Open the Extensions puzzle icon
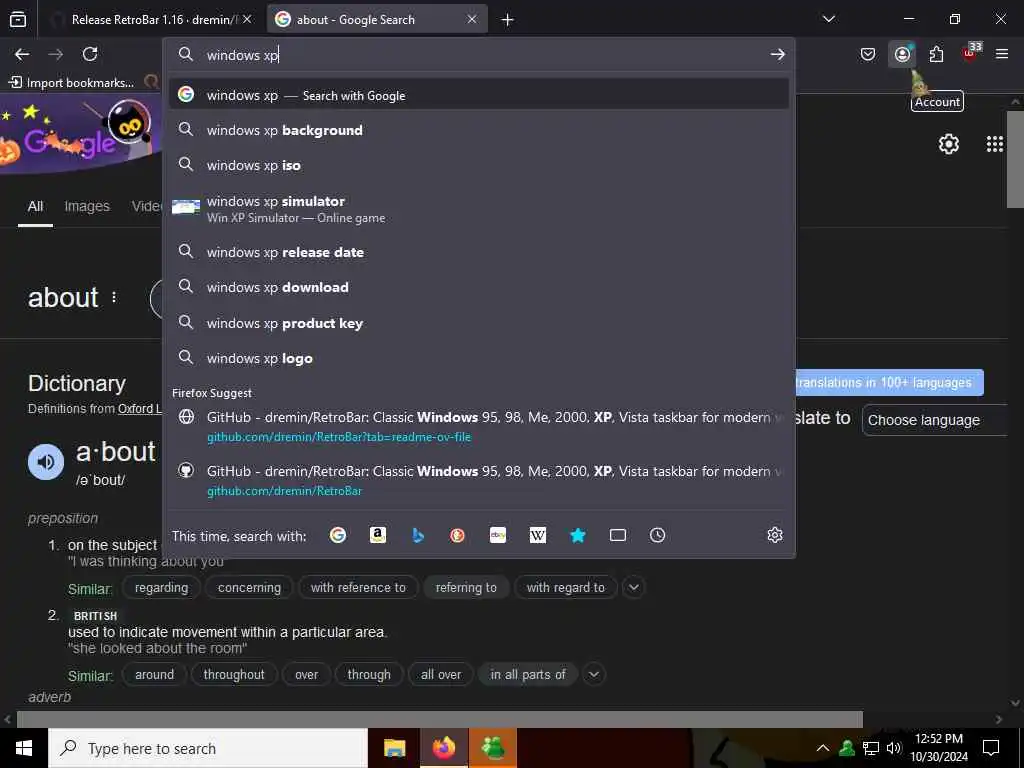The height and width of the screenshot is (768, 1024). pos(936,54)
